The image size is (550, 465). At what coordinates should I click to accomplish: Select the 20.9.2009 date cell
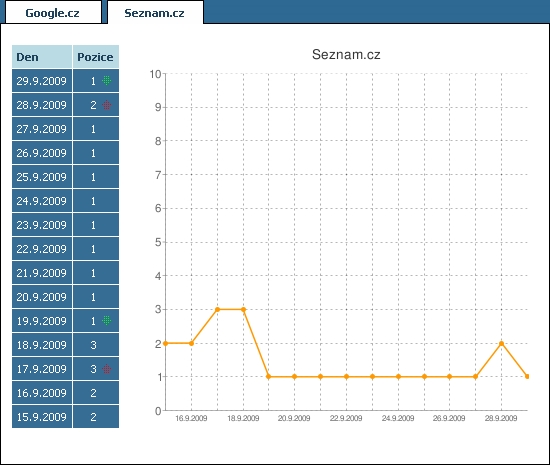point(42,297)
